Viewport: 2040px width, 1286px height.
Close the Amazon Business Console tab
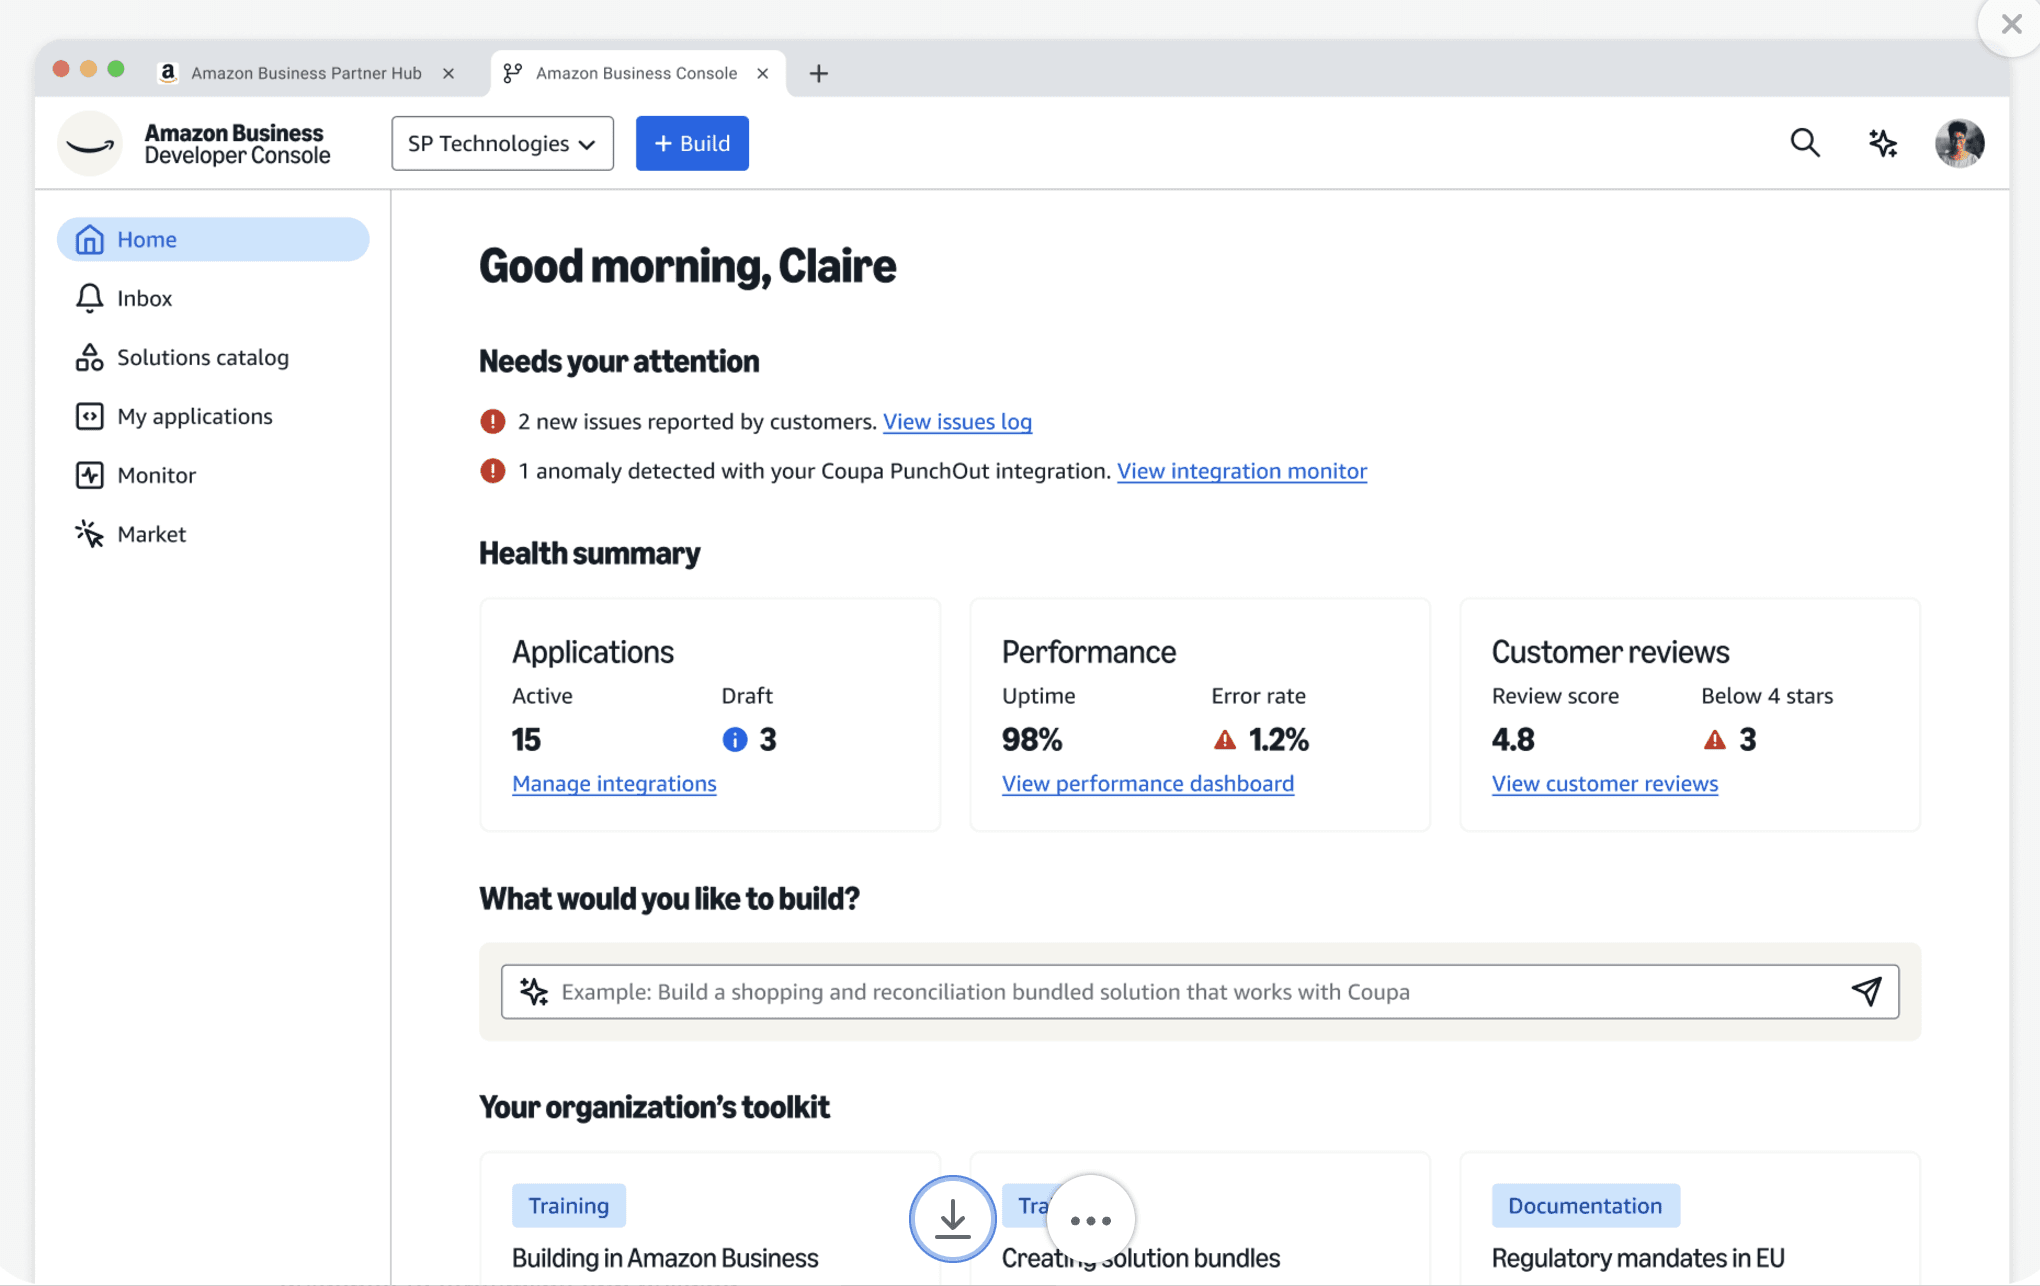(762, 73)
